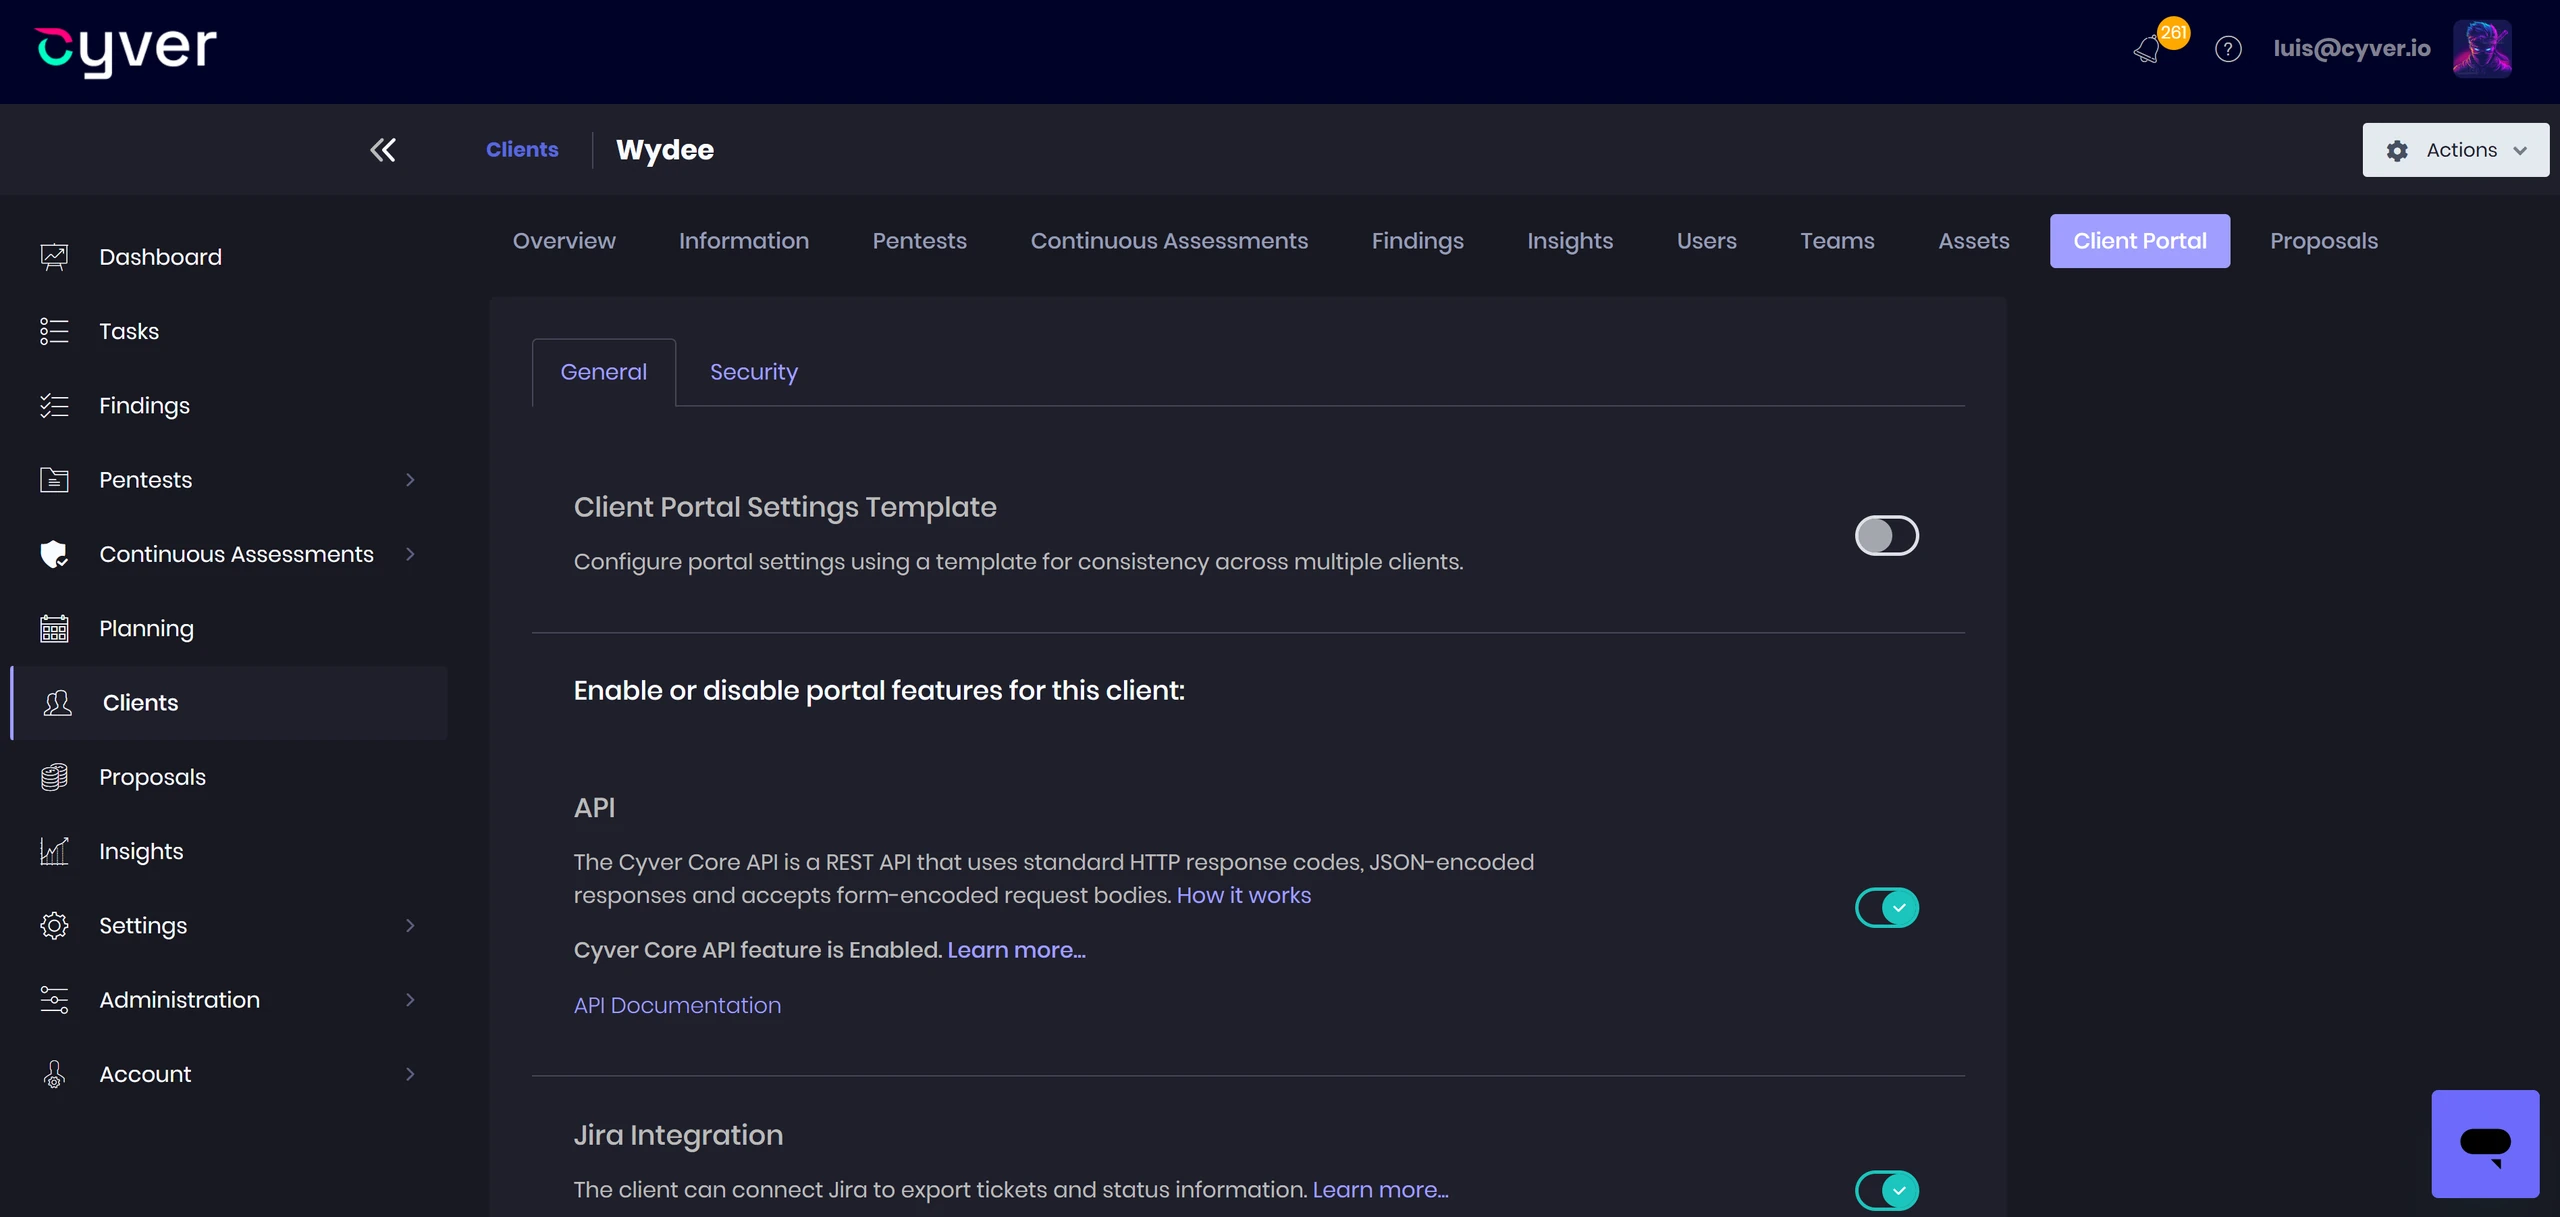Open the Overview tab
The image size is (2560, 1217).
[564, 241]
